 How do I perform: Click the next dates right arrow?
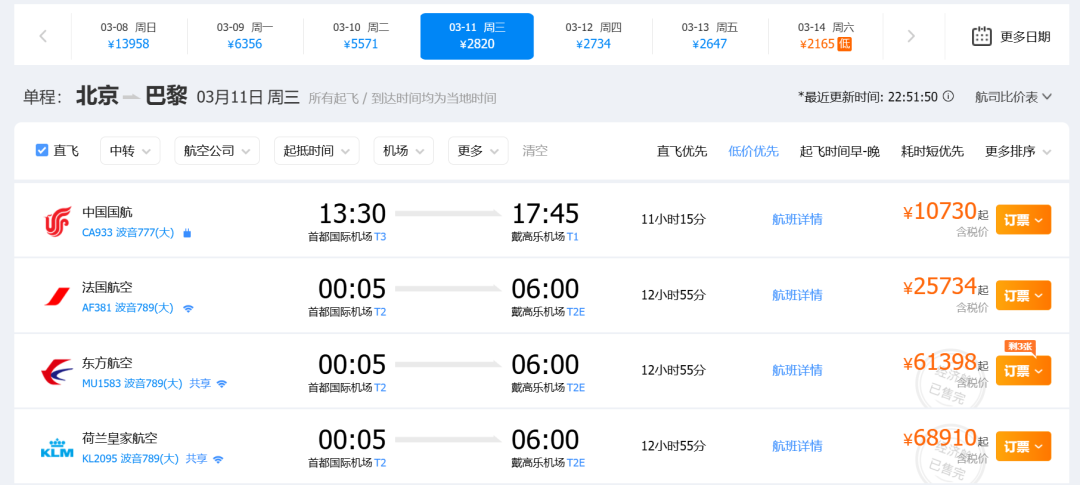pos(910,36)
